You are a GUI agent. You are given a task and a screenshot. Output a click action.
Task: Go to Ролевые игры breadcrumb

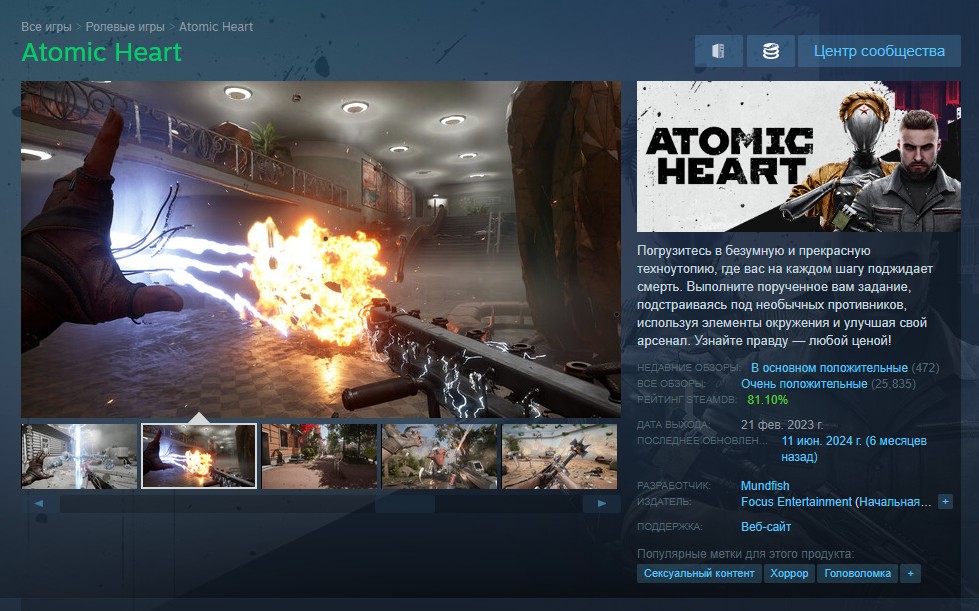tap(125, 27)
